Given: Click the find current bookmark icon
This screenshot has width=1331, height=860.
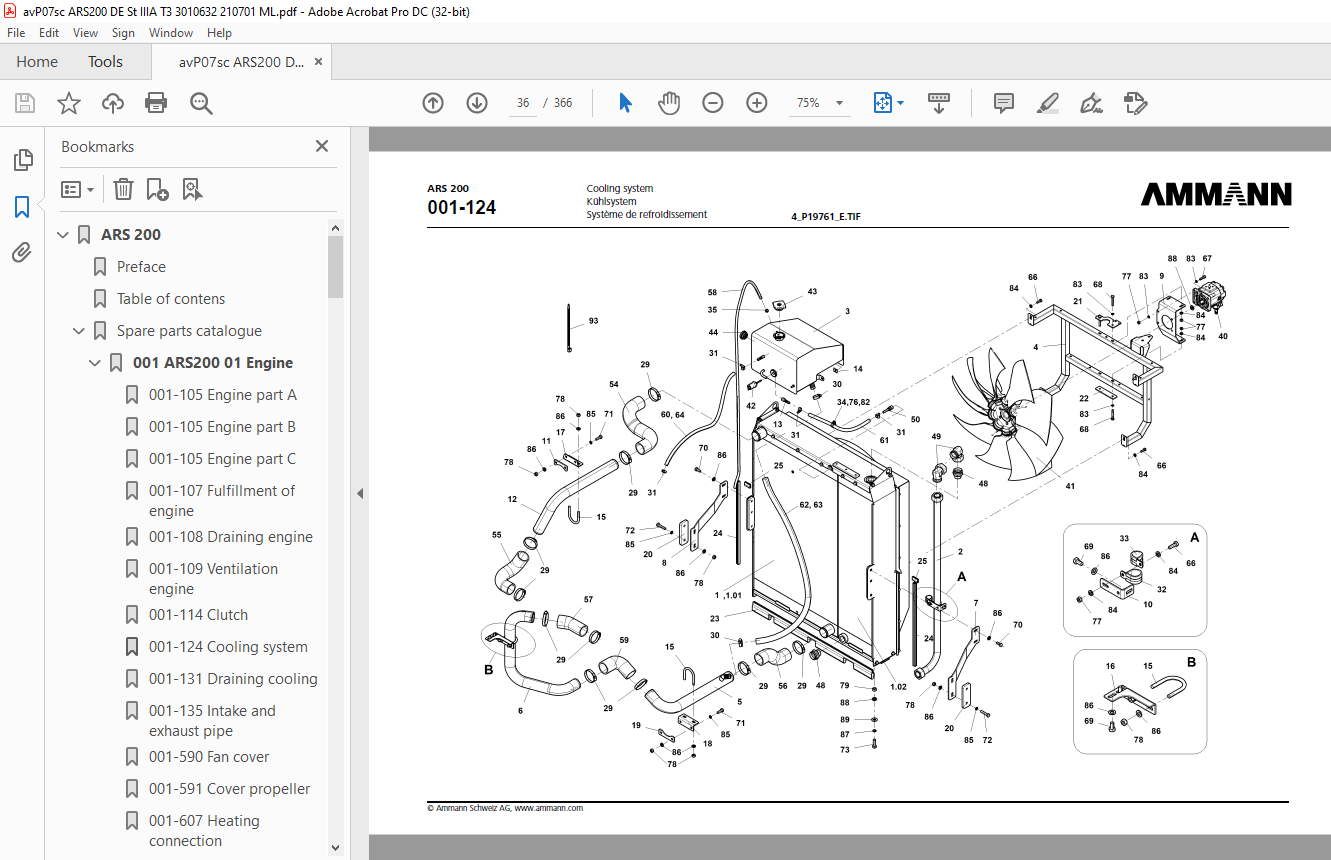Looking at the screenshot, I should click(192, 189).
